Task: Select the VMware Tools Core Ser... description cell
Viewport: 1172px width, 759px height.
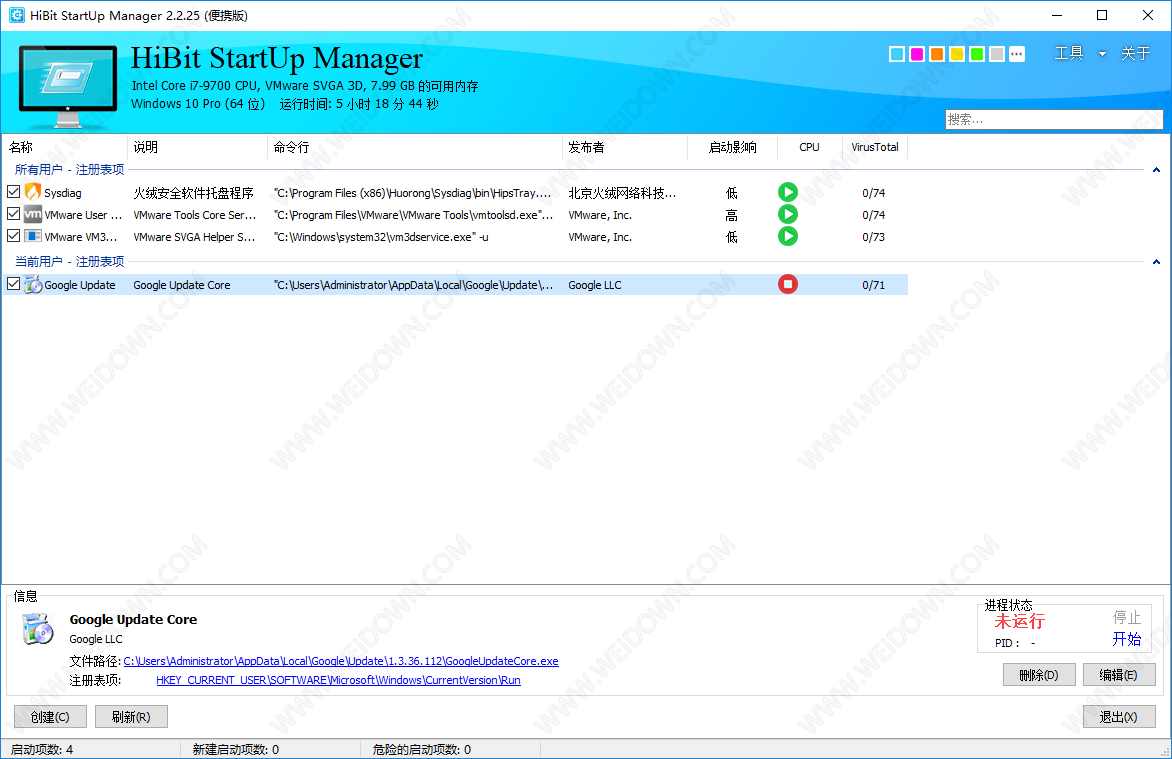Action: pyautogui.click(x=194, y=215)
